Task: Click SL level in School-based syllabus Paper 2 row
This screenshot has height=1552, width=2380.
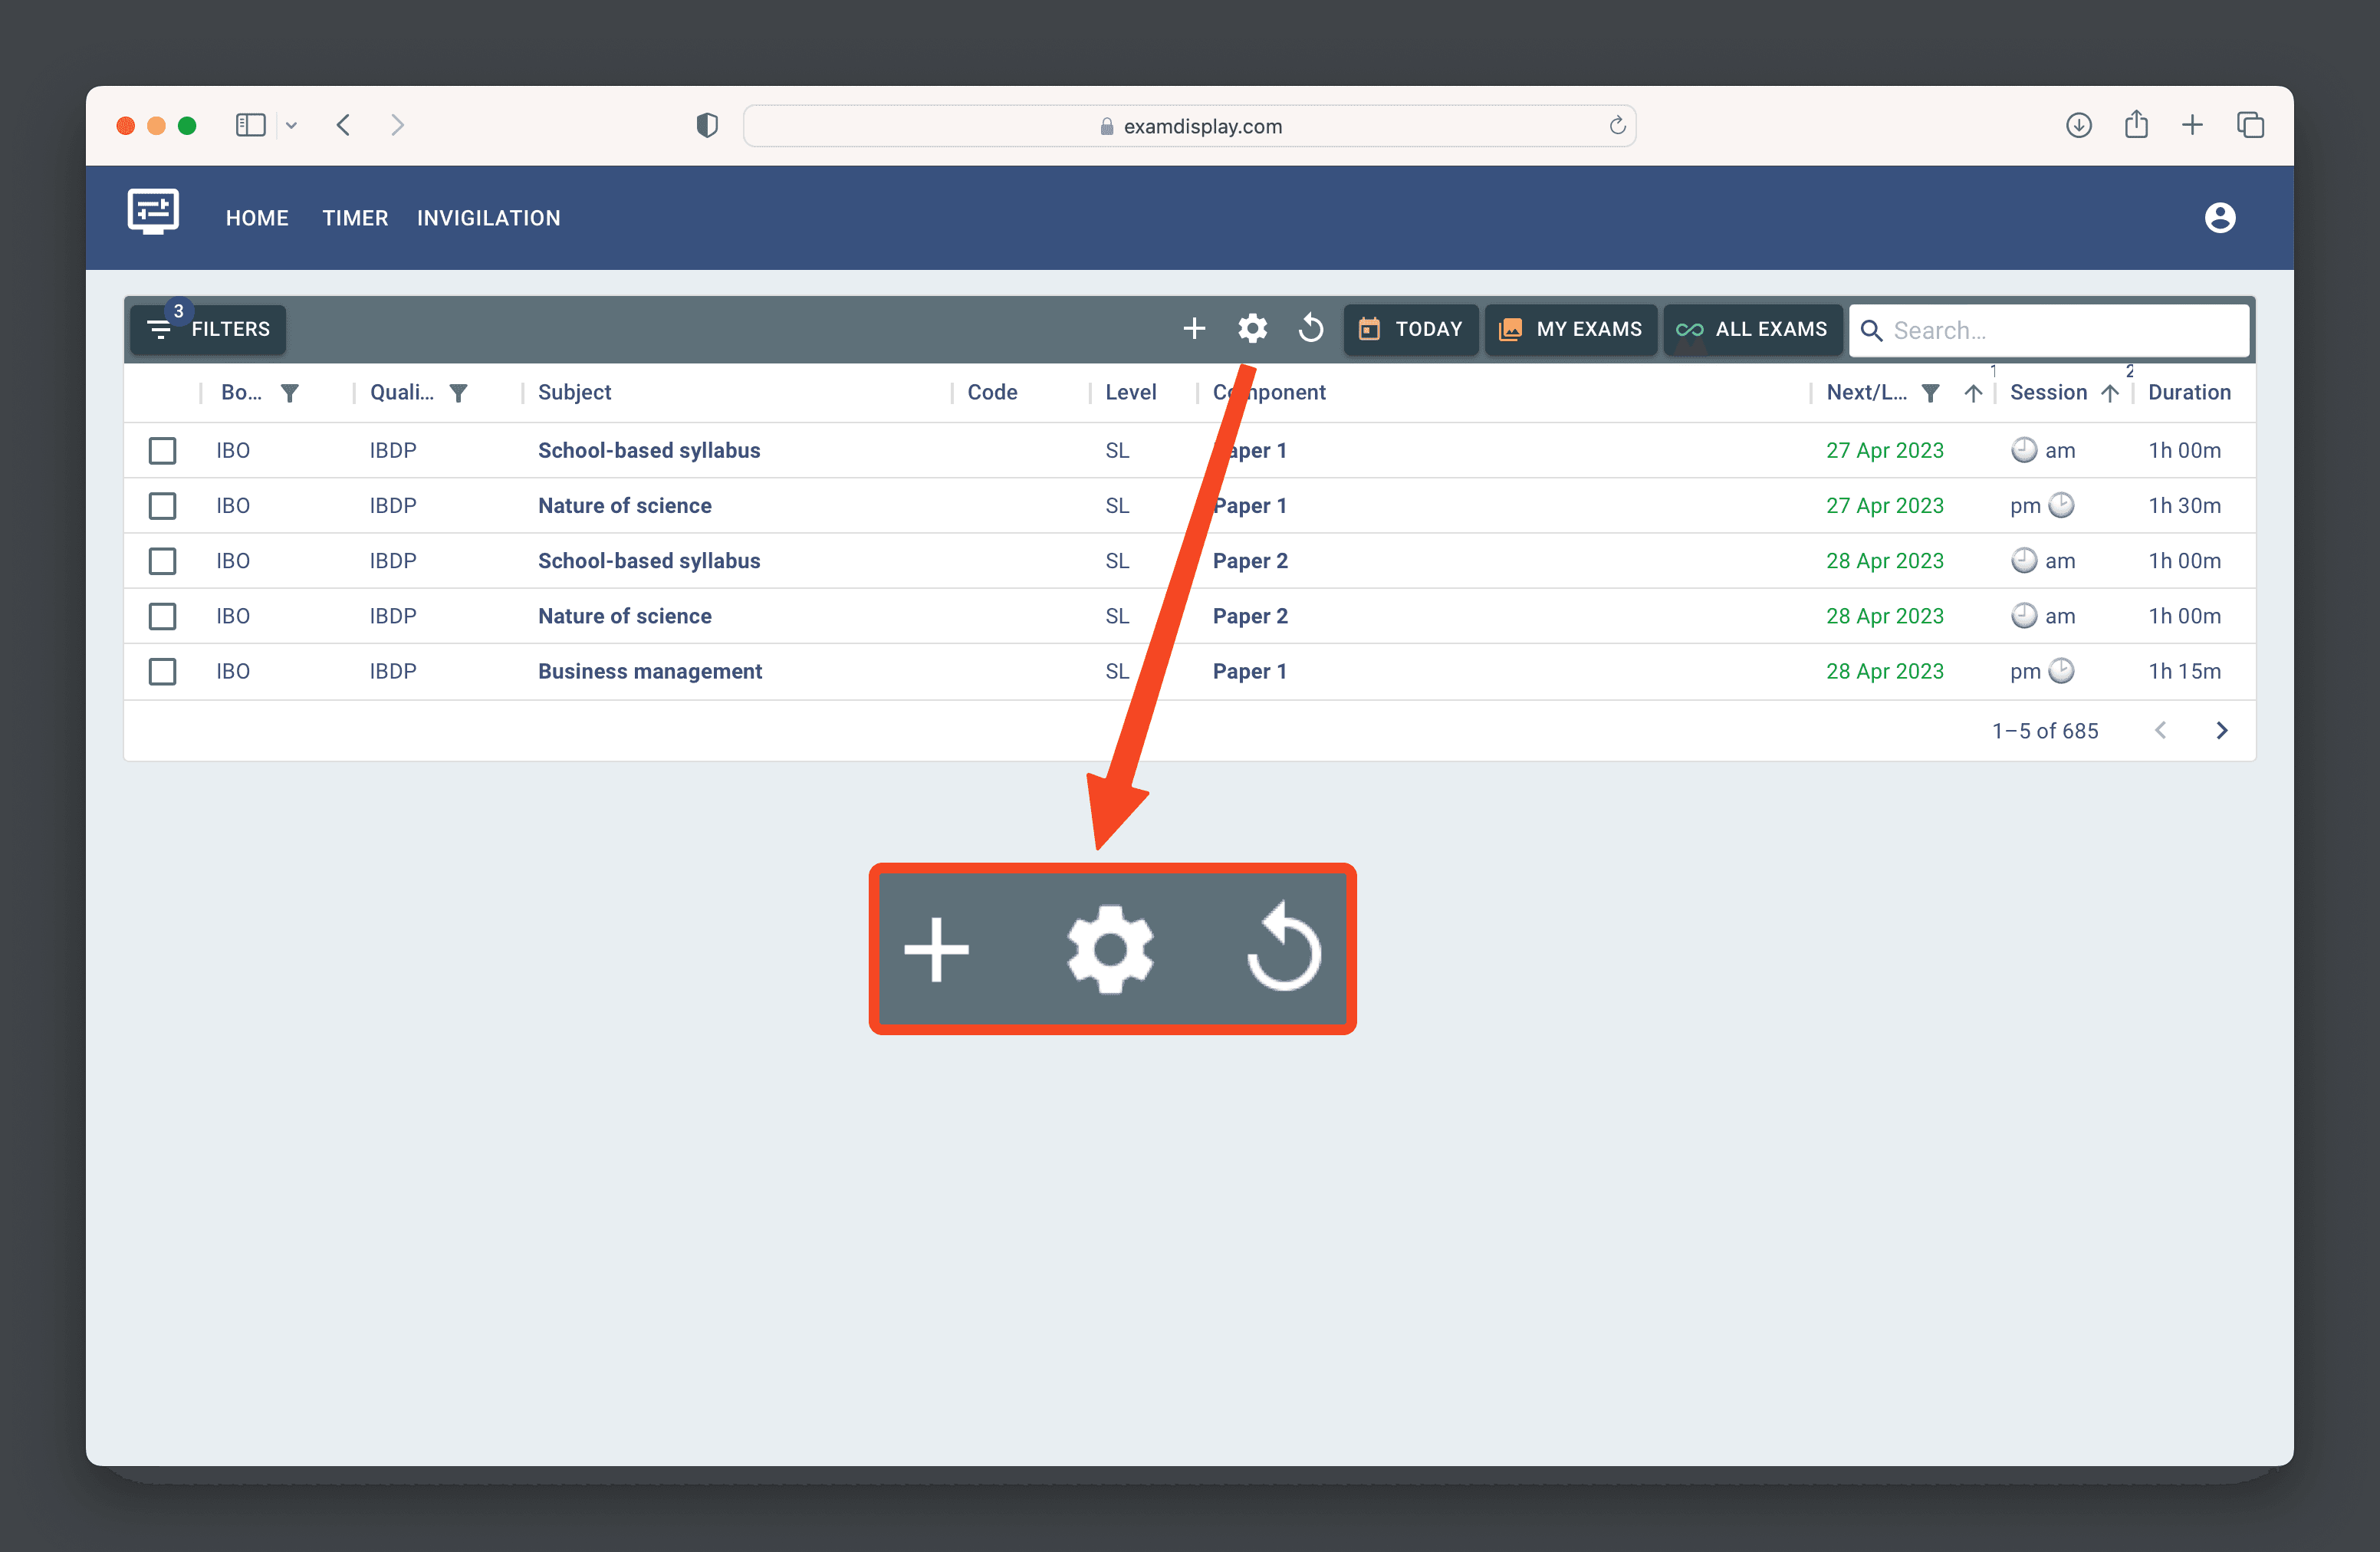Action: [x=1117, y=561]
